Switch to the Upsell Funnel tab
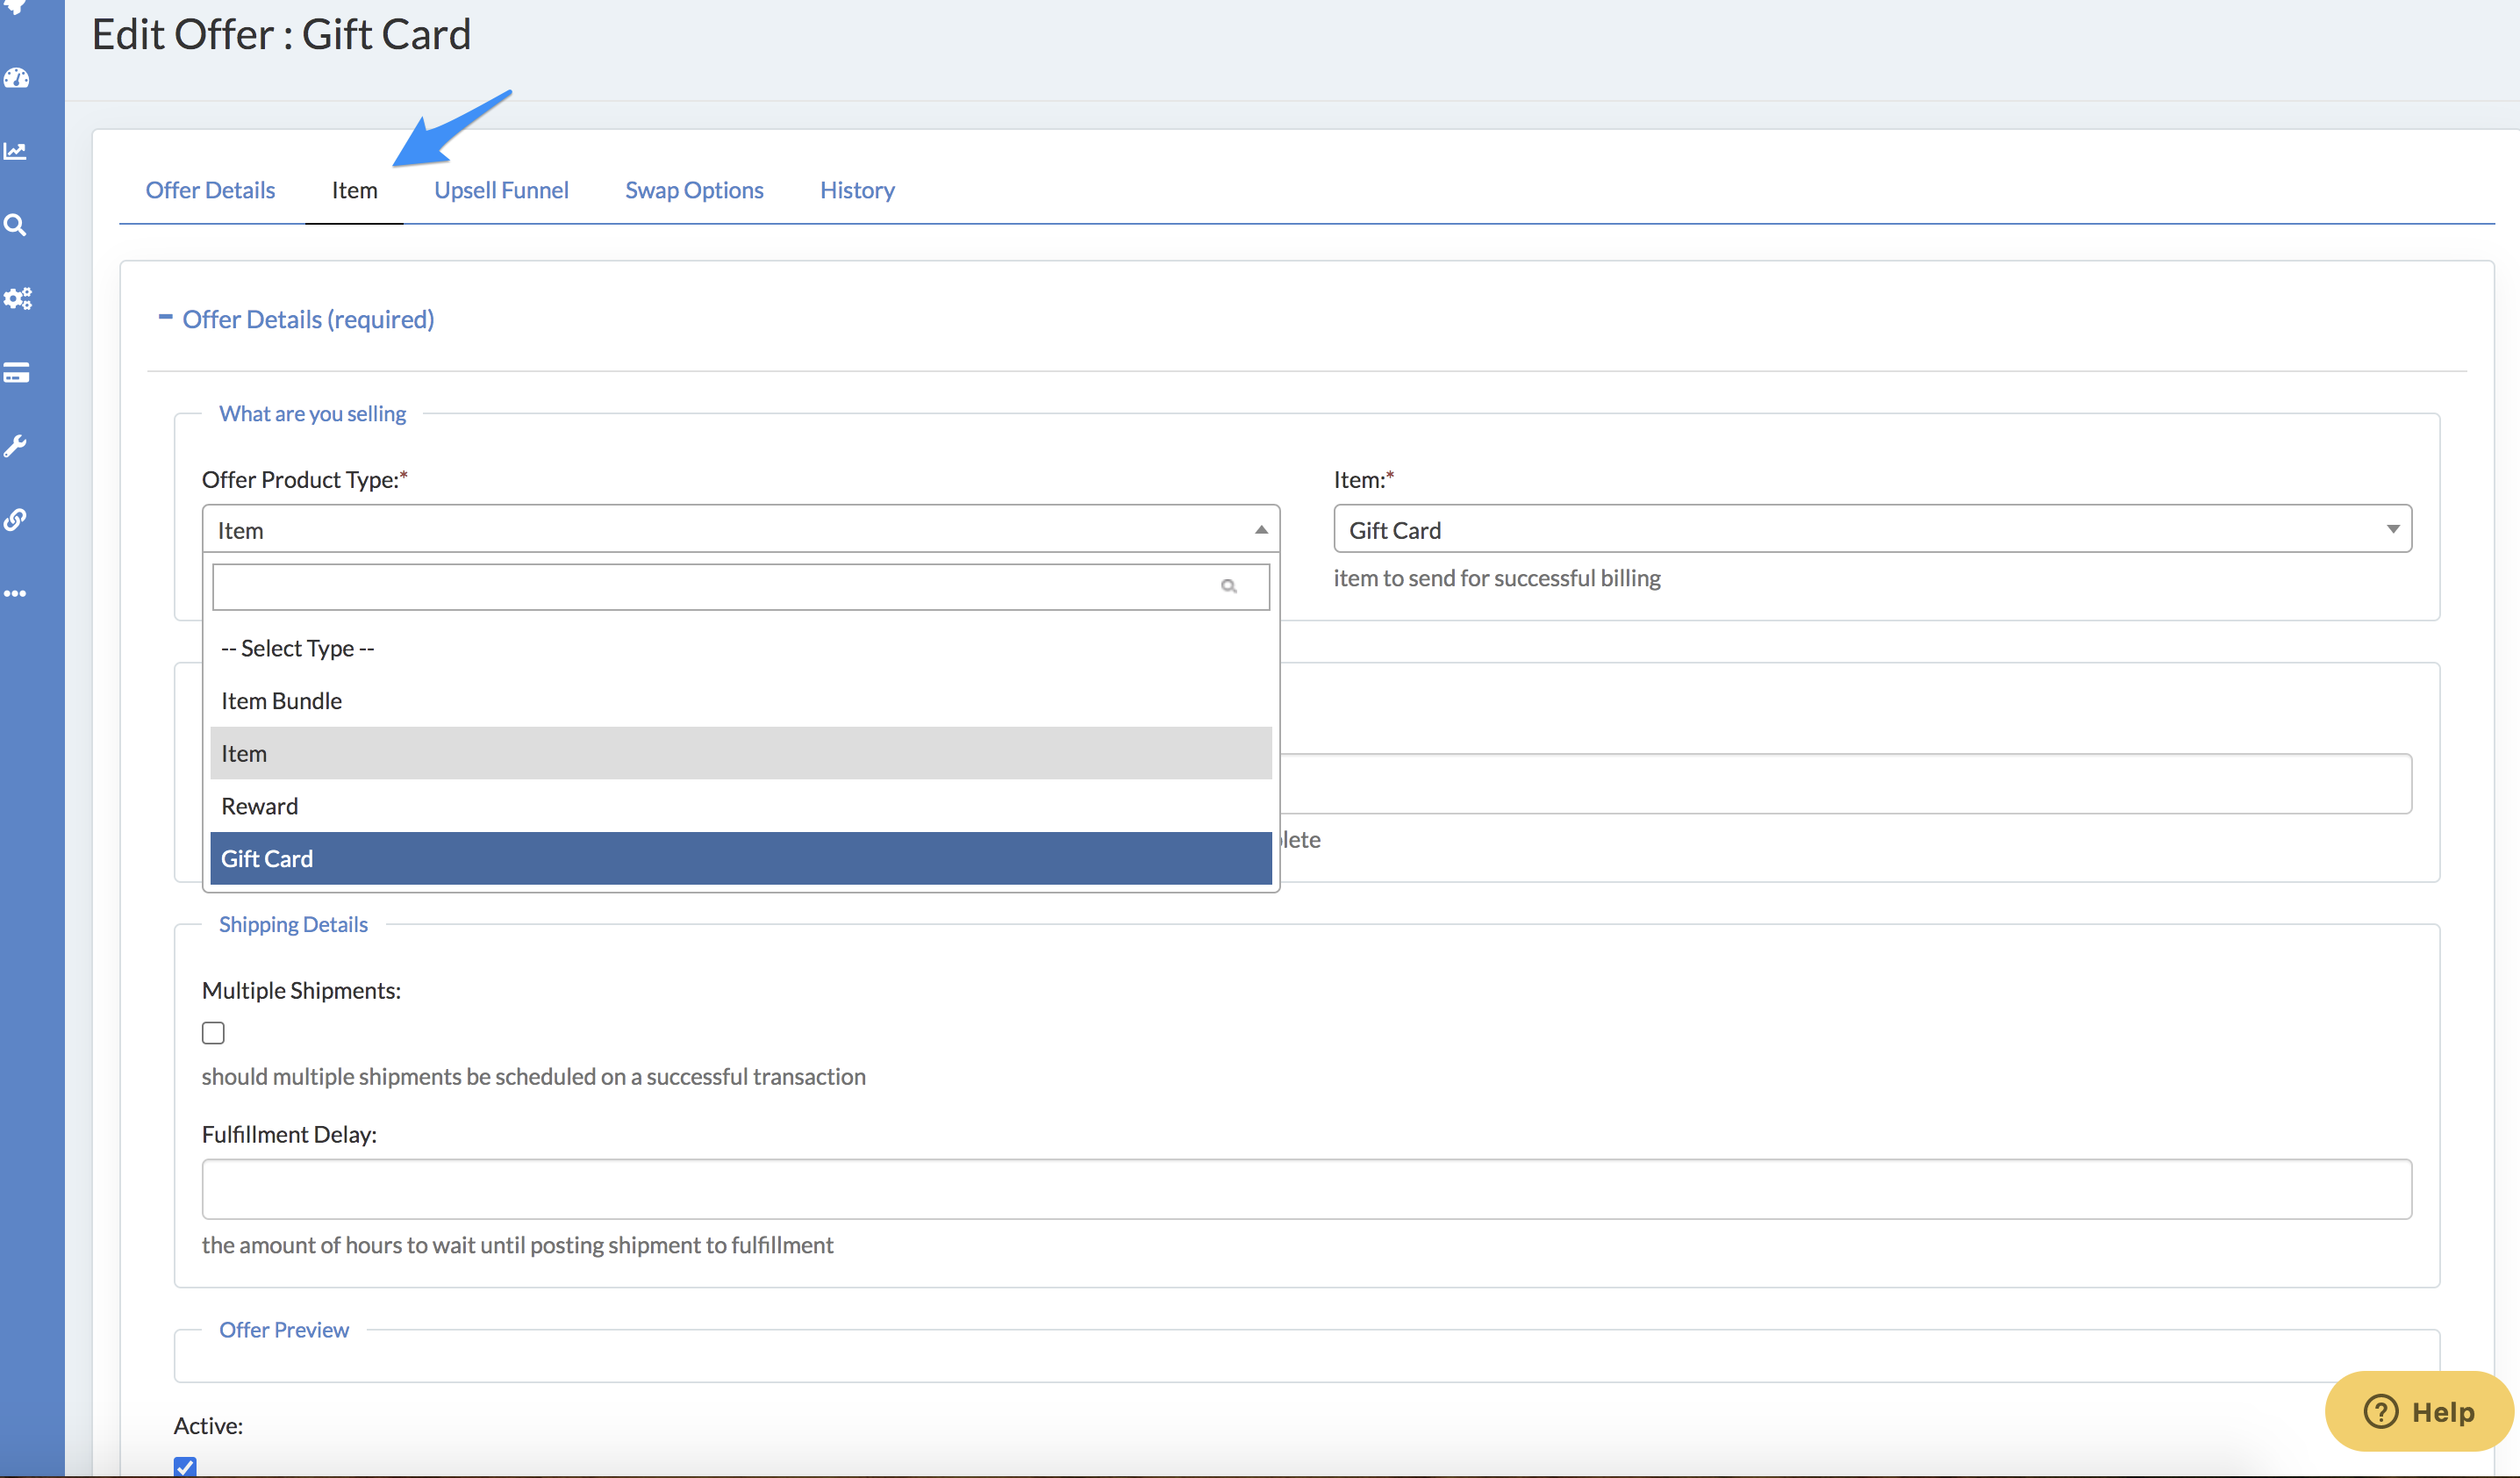 pos(501,190)
